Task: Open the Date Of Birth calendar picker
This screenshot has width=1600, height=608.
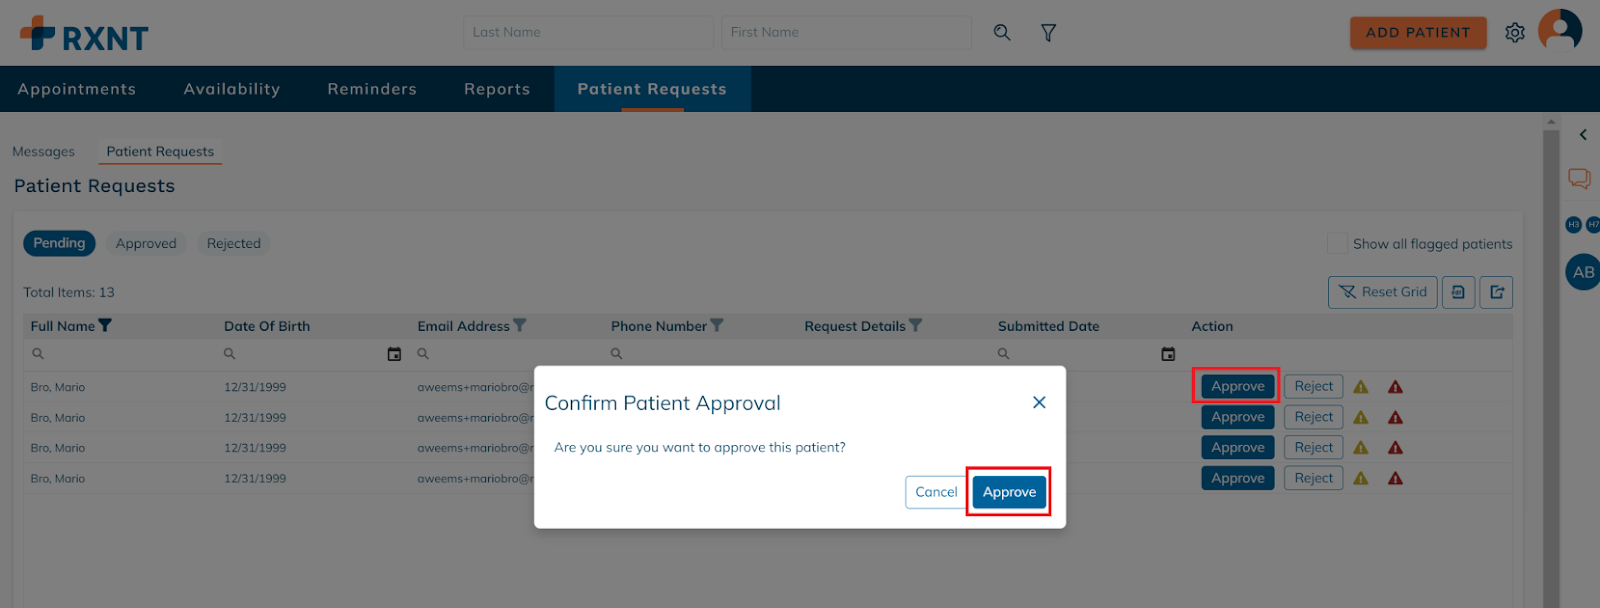Action: coord(394,354)
